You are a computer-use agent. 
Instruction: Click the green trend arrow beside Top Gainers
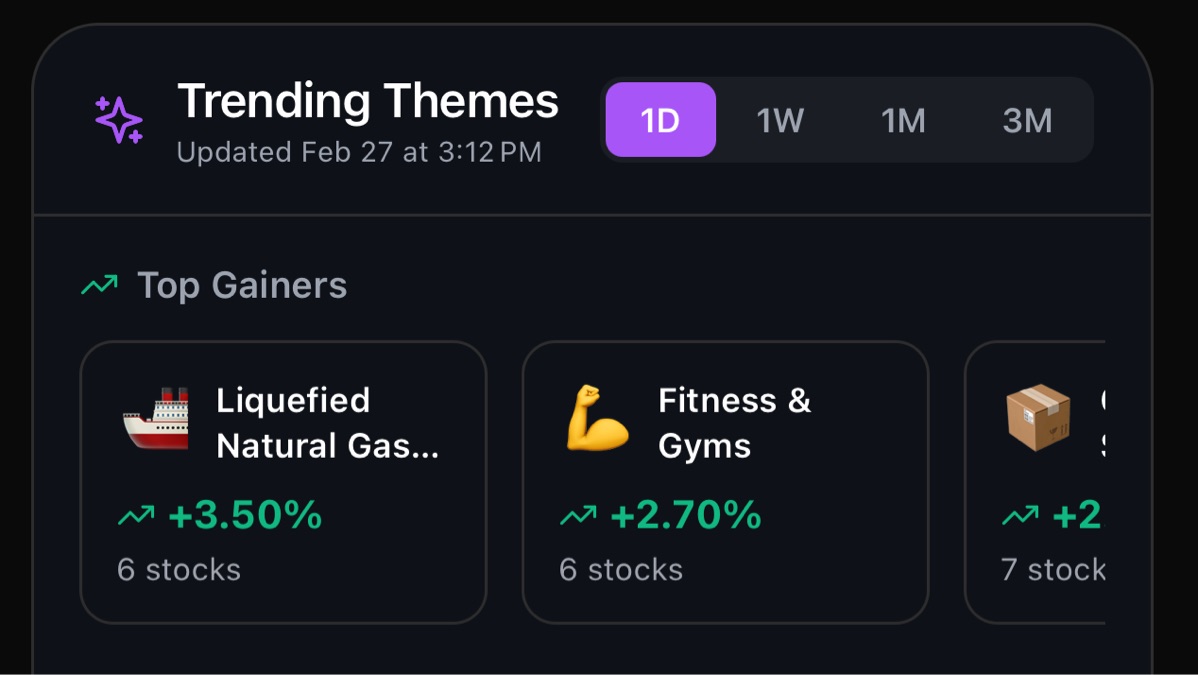100,285
